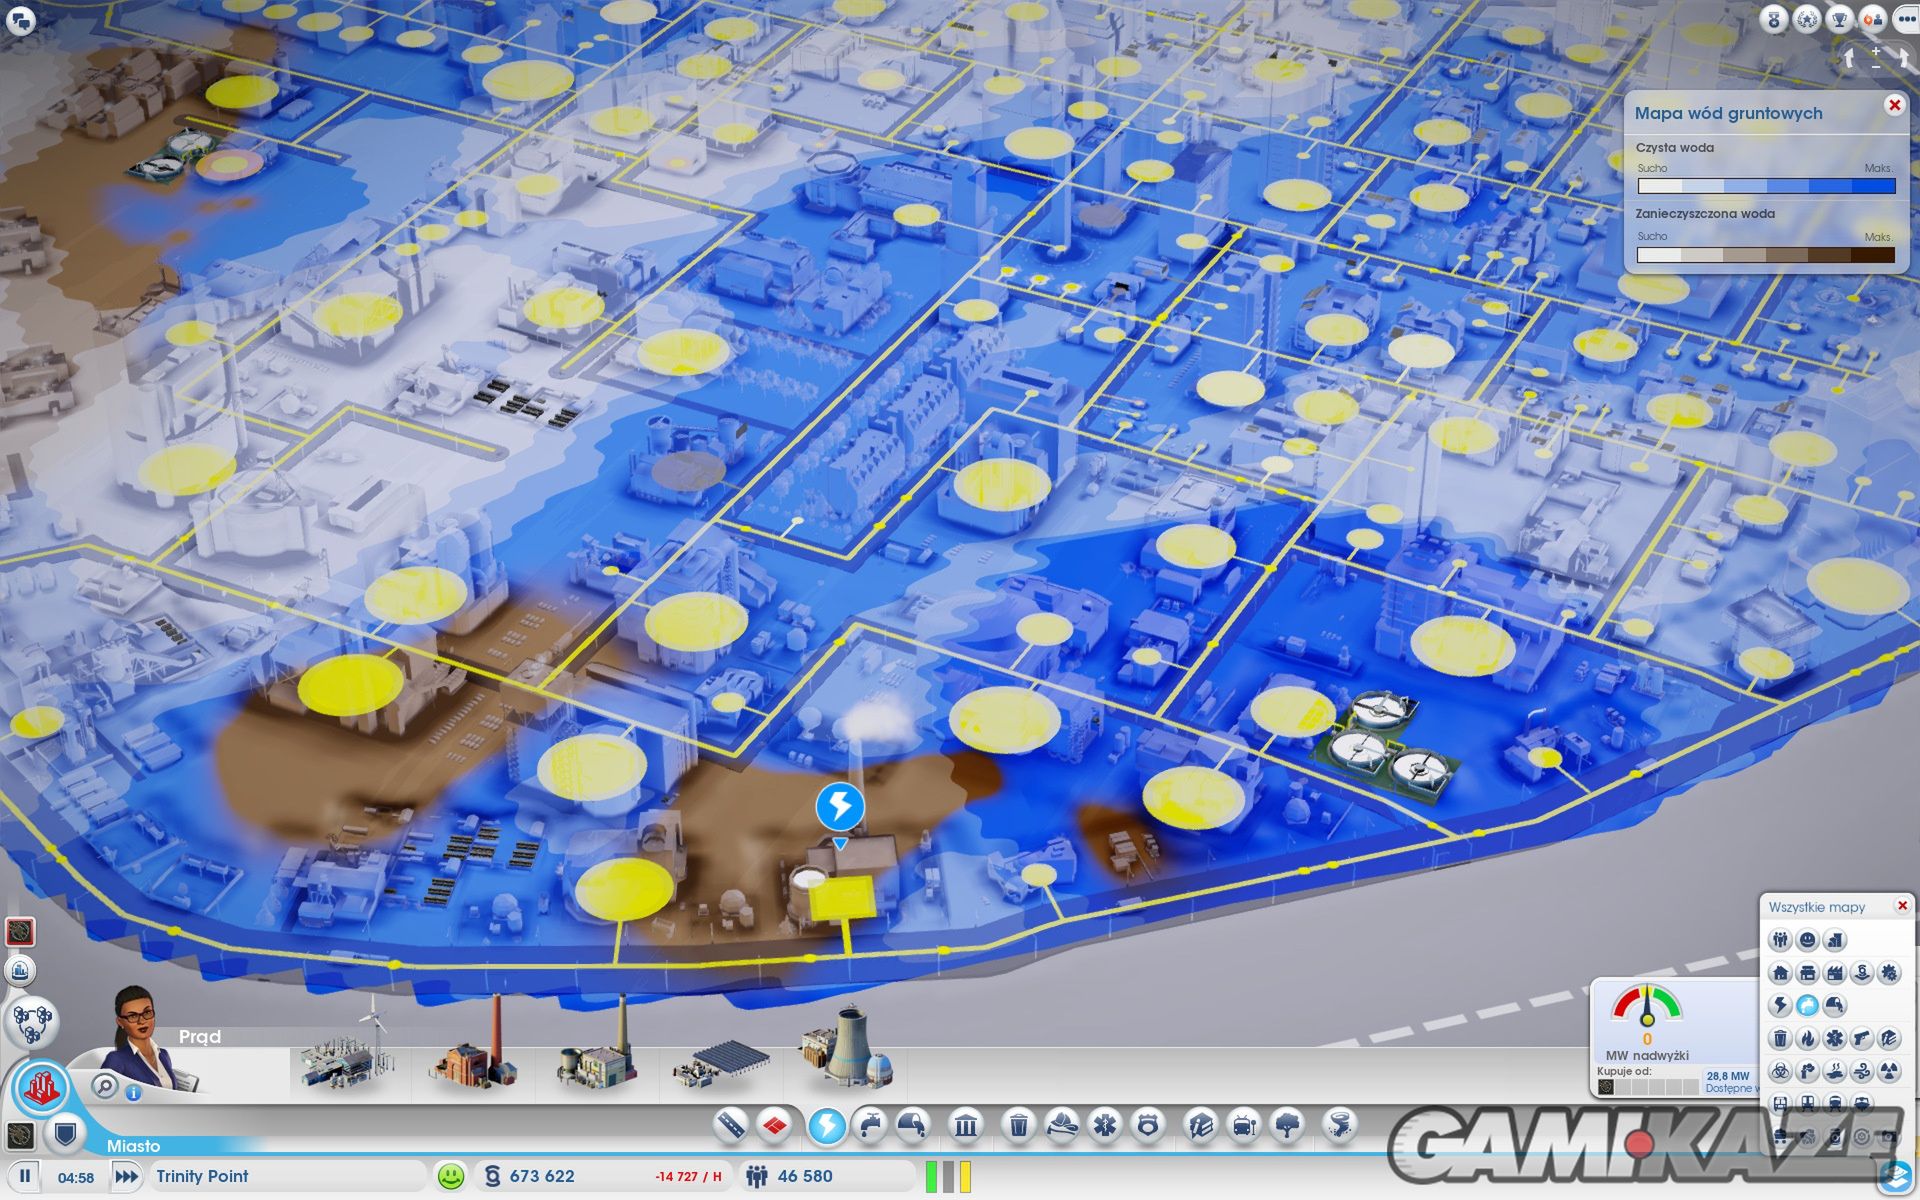1920x1200 pixels.
Task: Click the population count 46 580
Action: coord(803,1176)
